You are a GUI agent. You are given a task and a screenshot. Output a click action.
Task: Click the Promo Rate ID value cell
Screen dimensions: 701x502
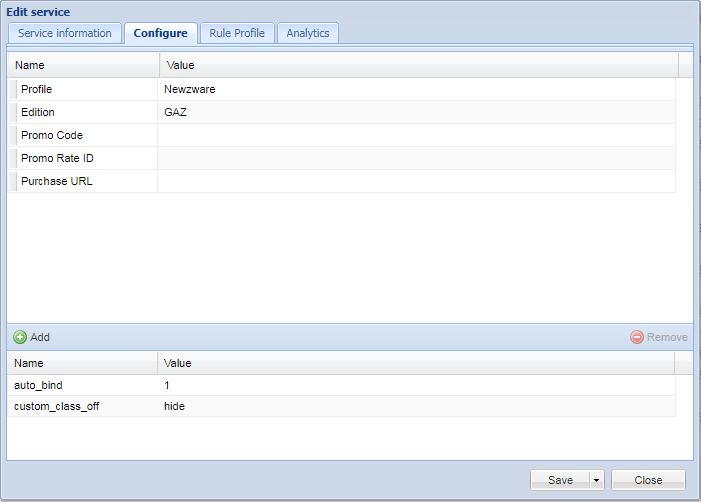click(415, 158)
